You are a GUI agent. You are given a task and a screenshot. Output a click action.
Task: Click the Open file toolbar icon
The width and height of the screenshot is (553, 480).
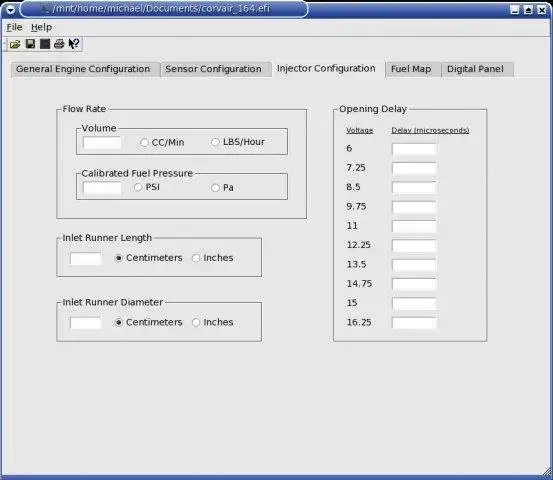point(15,44)
